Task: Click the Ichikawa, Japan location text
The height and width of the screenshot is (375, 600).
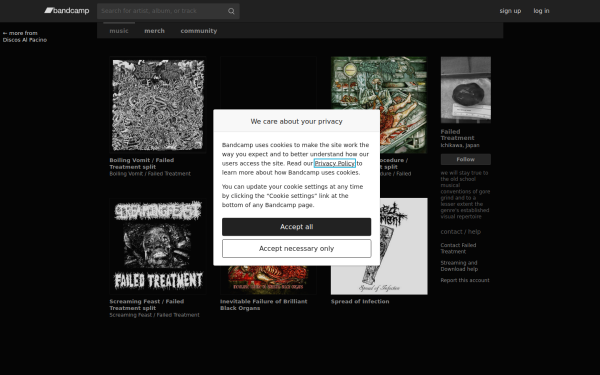Action: click(x=460, y=145)
